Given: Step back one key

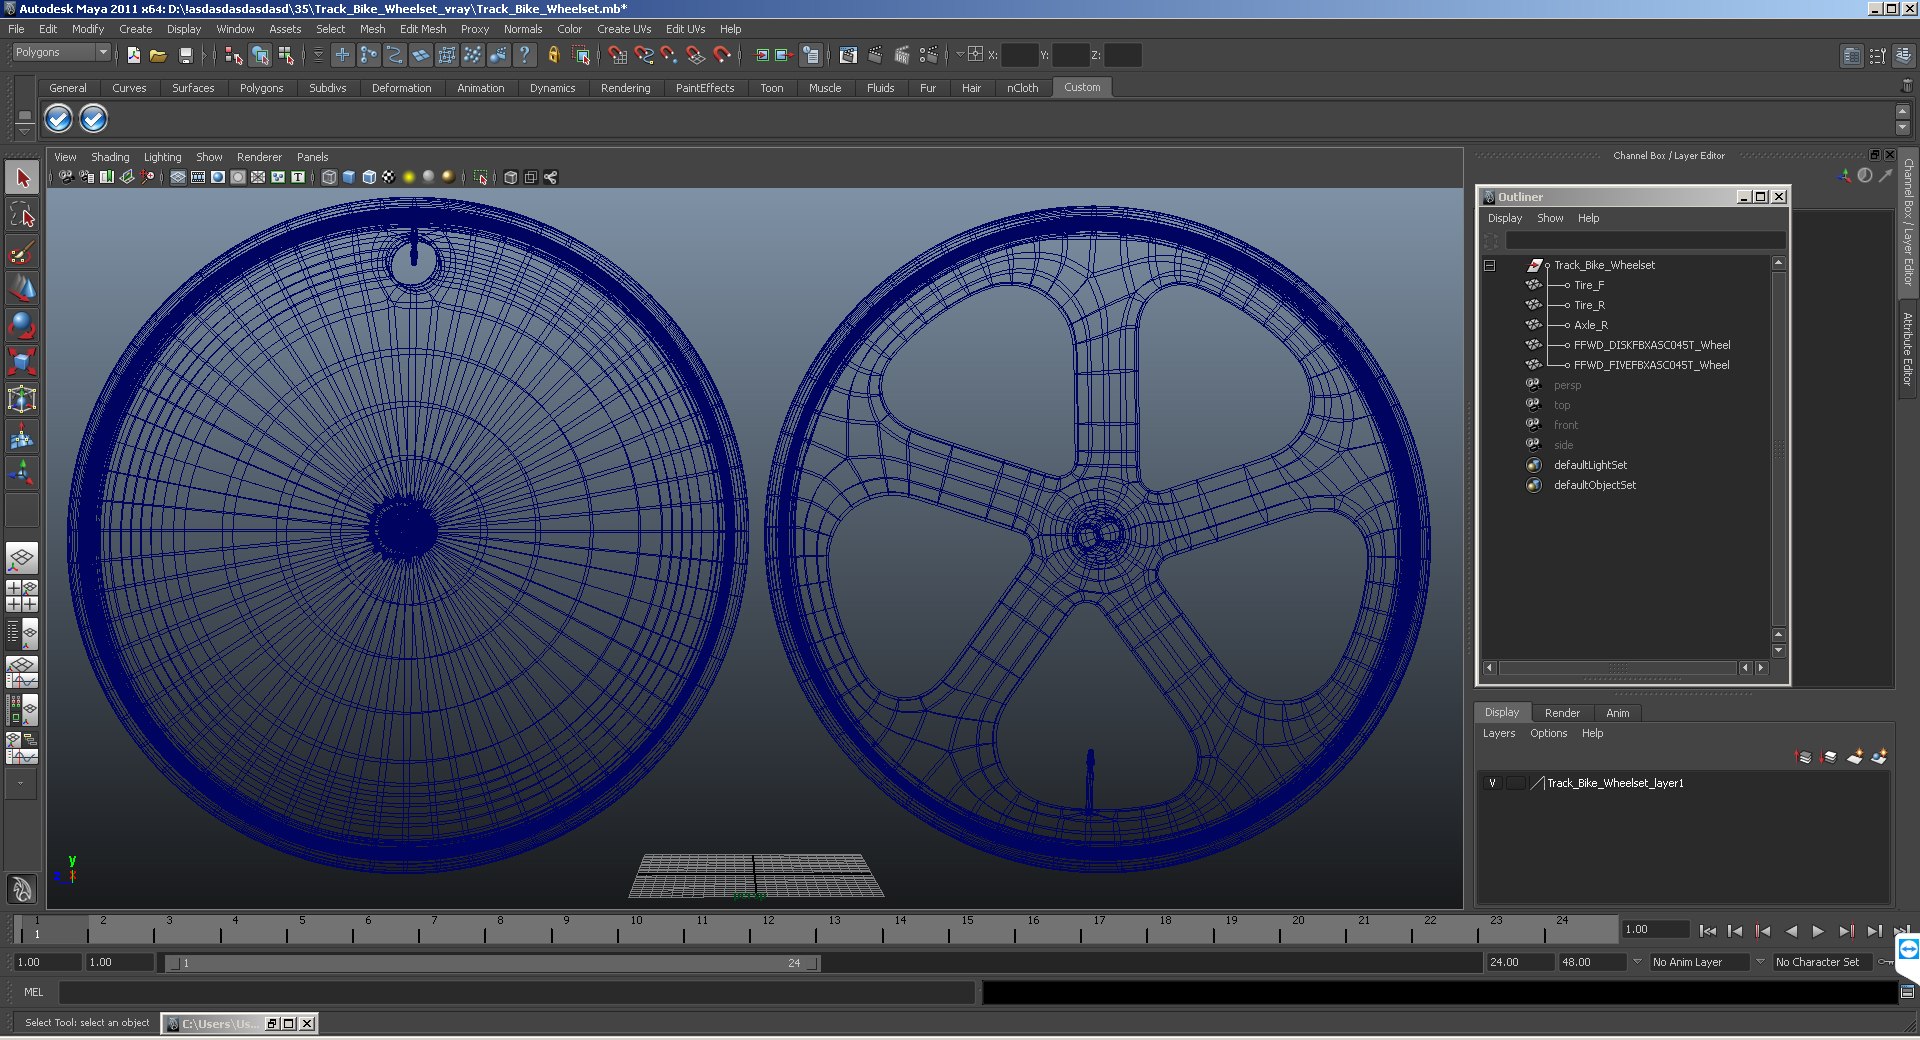Looking at the screenshot, I should pyautogui.click(x=1763, y=931).
